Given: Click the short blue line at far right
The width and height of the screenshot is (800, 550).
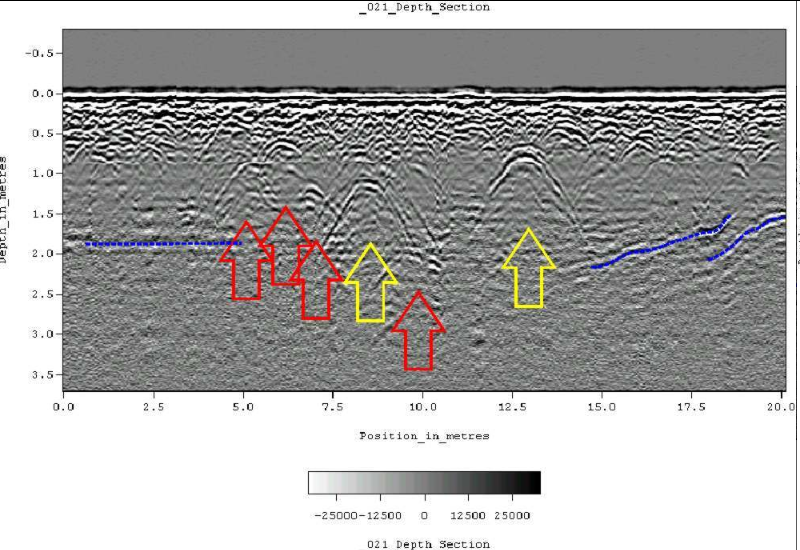Looking at the screenshot, I should 746,238.
